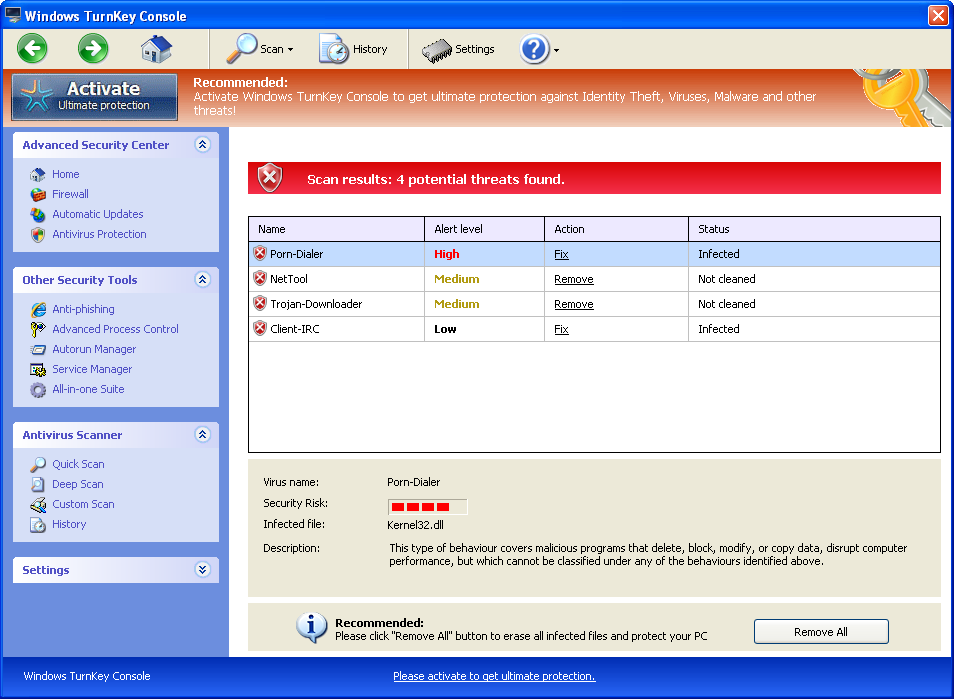Click the red threat icon beside Client-IRC
The height and width of the screenshot is (699, 954).
click(260, 329)
